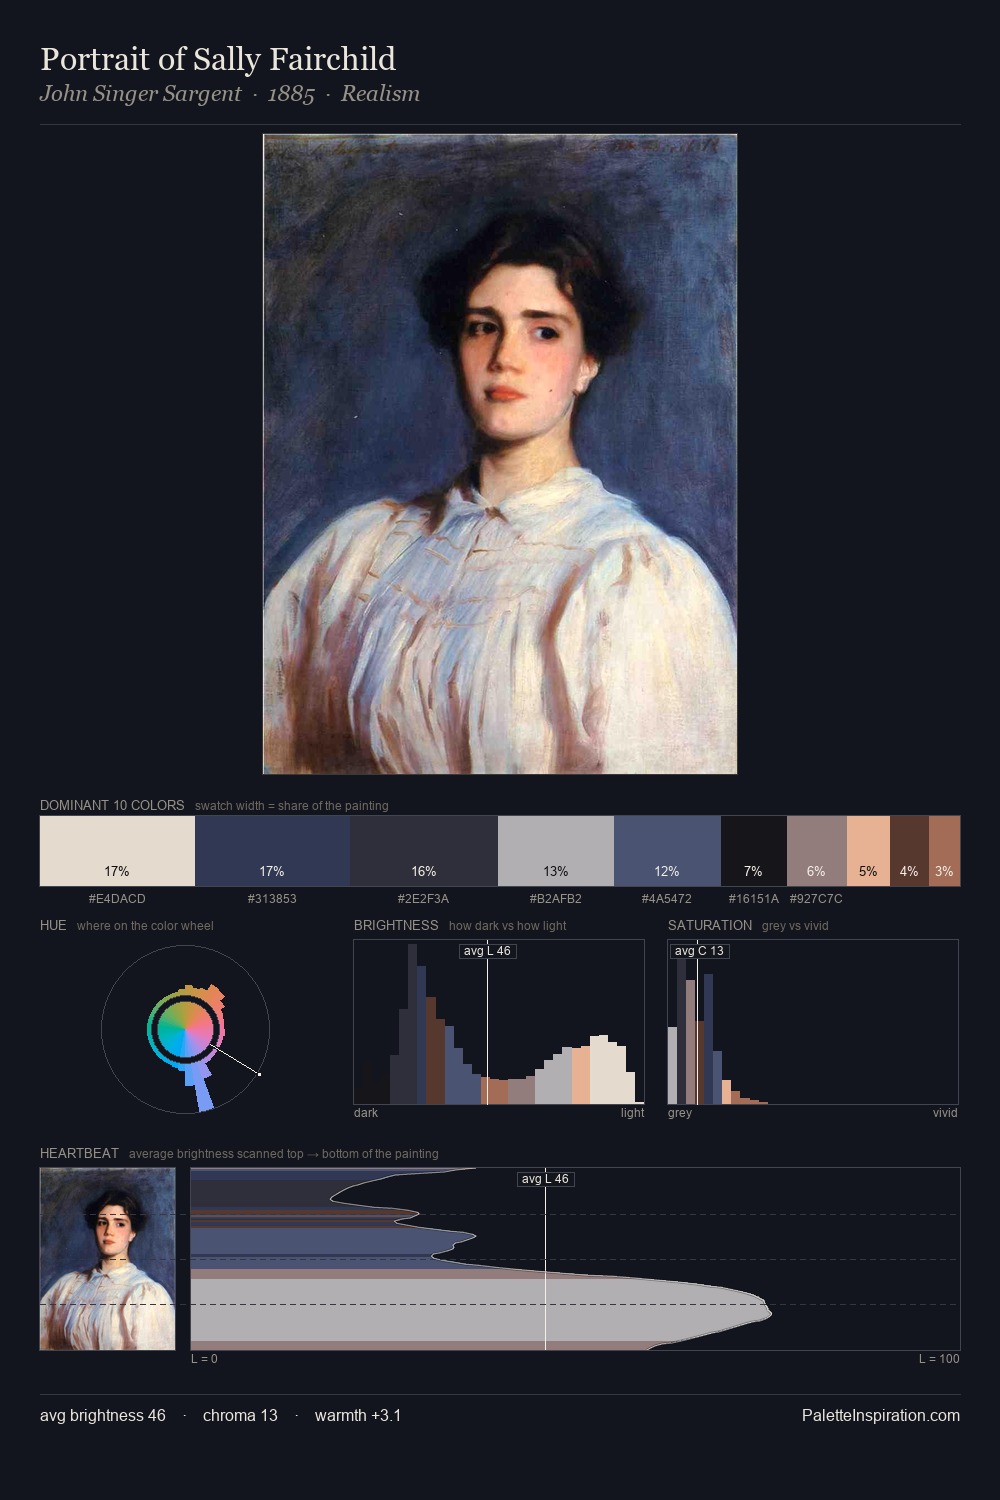Image resolution: width=1000 pixels, height=1500 pixels.
Task: Click the BRIGHTNESS section heading
Action: pyautogui.click(x=396, y=925)
